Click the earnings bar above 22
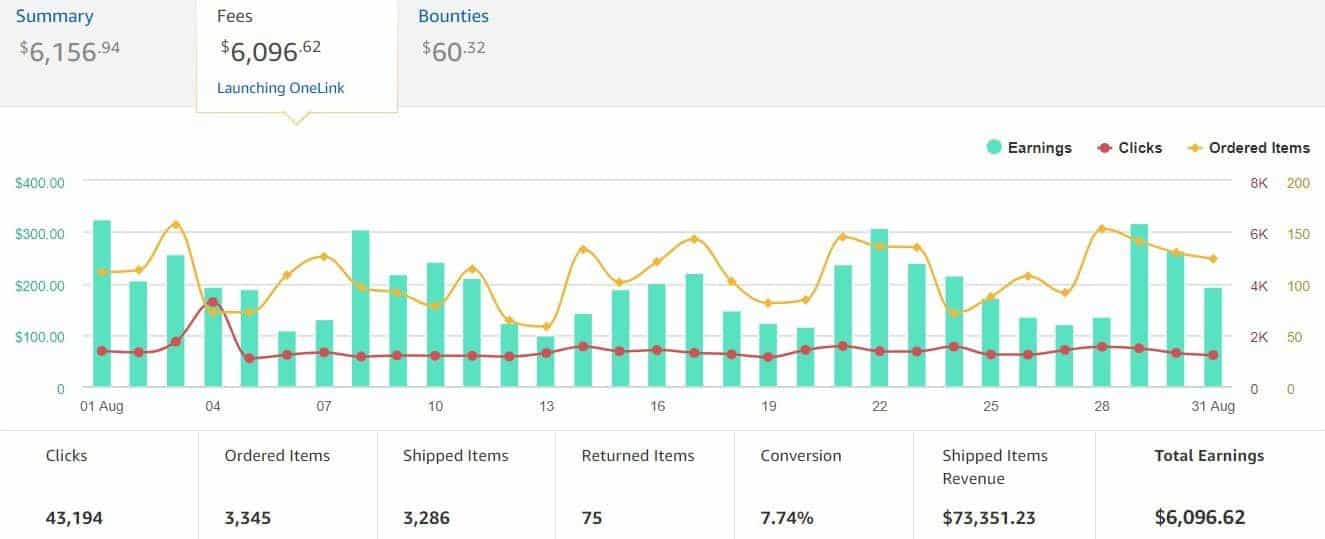 [x=879, y=308]
